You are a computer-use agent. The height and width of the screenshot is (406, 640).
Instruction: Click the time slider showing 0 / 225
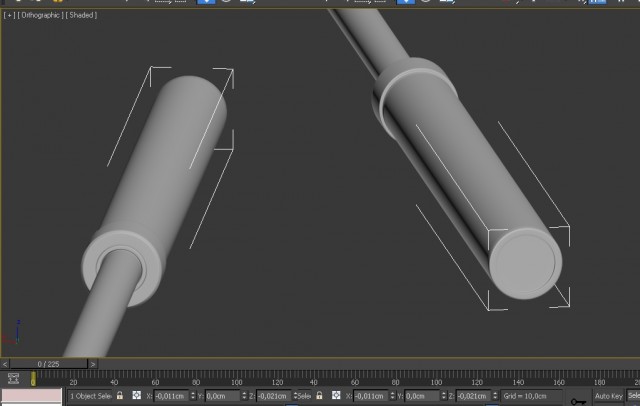pos(49,364)
